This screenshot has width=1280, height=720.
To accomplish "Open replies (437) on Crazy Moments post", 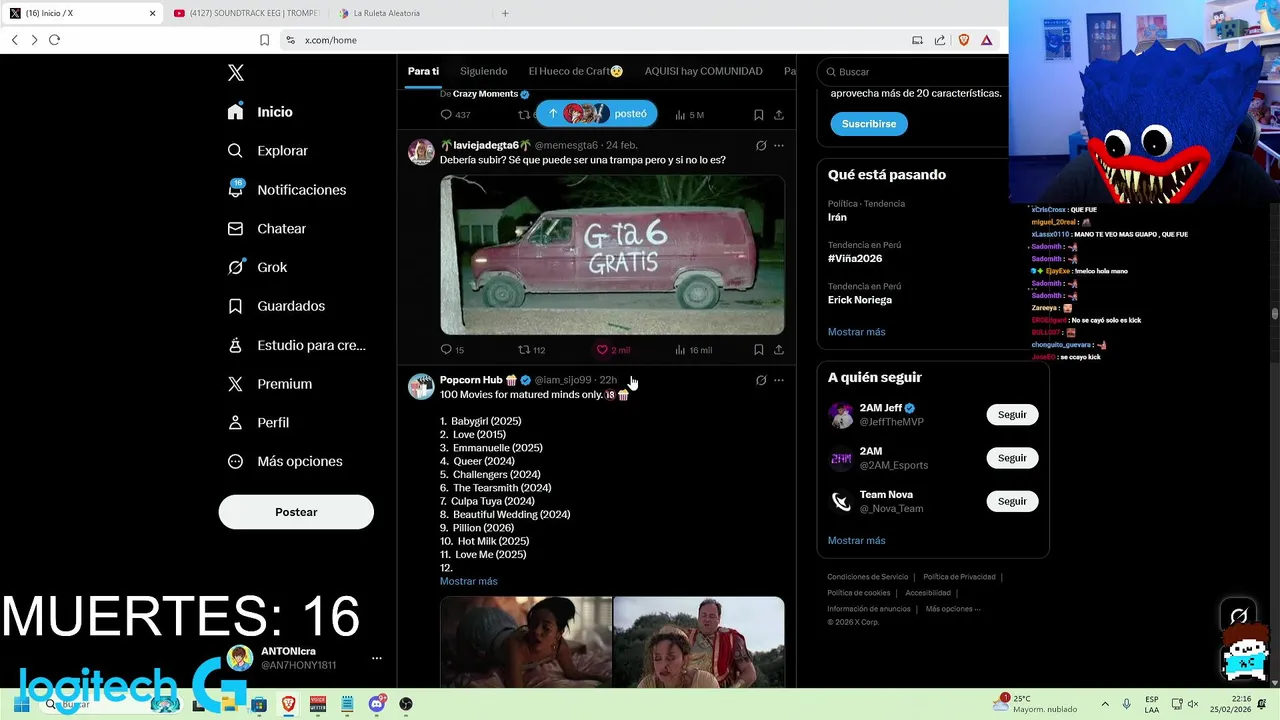I will tap(455, 115).
